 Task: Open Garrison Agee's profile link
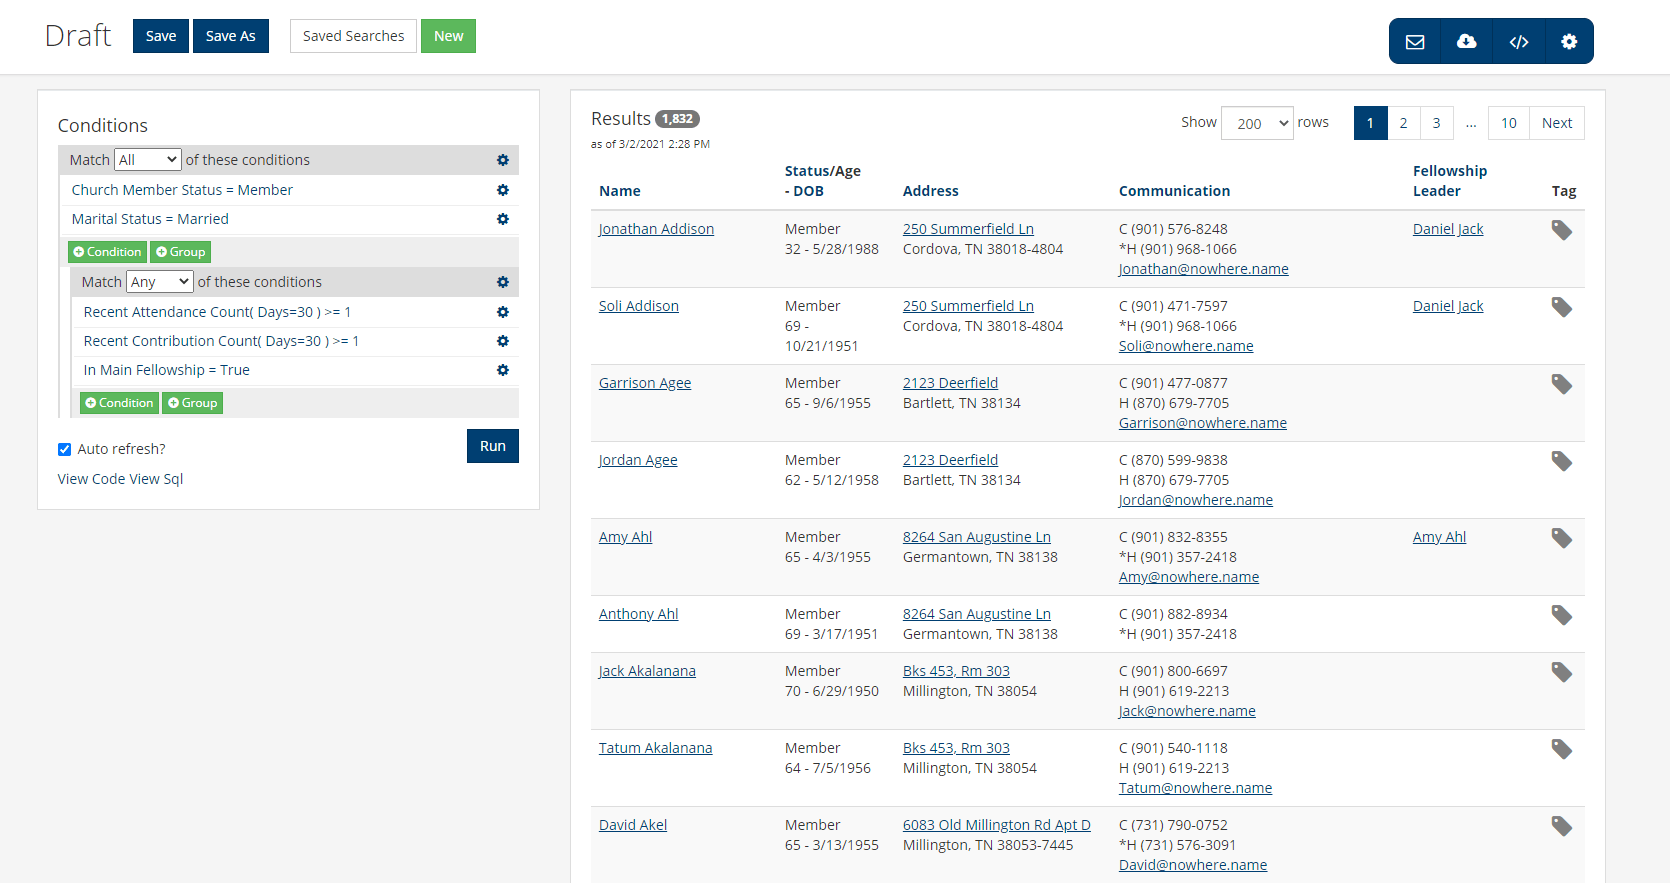click(x=645, y=383)
